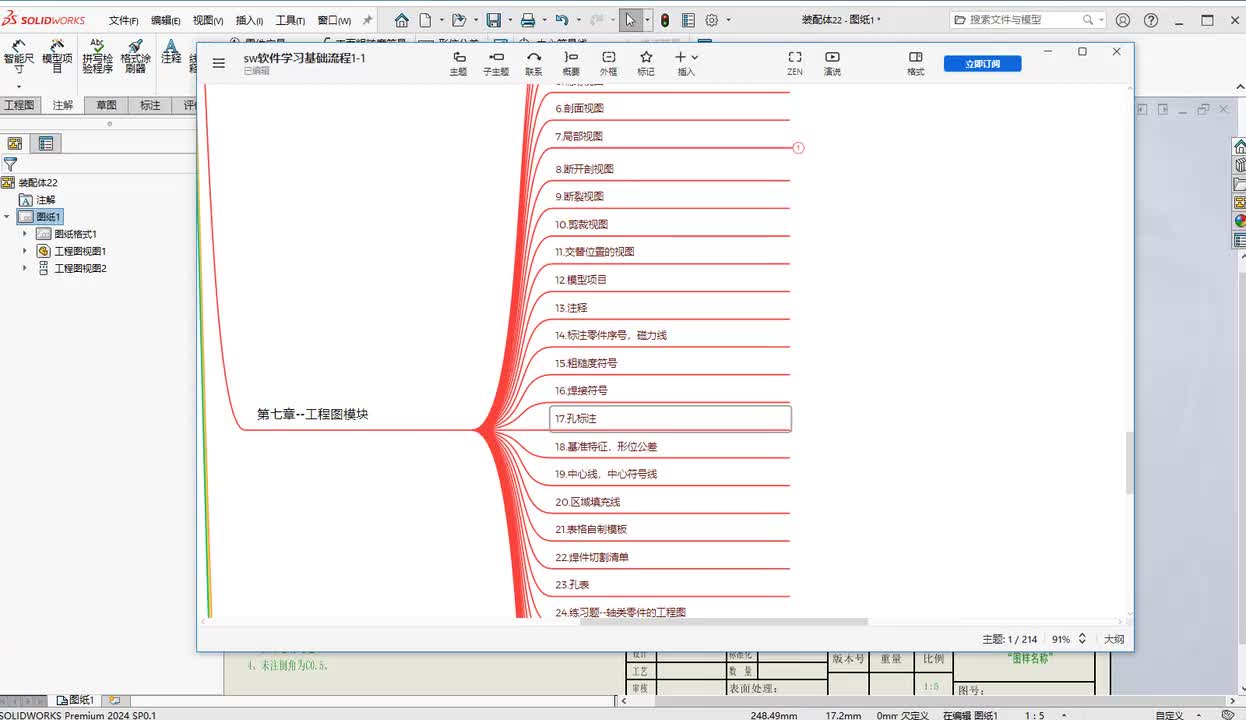Click the 子主题 subtopic tool
The height and width of the screenshot is (720, 1246).
(496, 63)
